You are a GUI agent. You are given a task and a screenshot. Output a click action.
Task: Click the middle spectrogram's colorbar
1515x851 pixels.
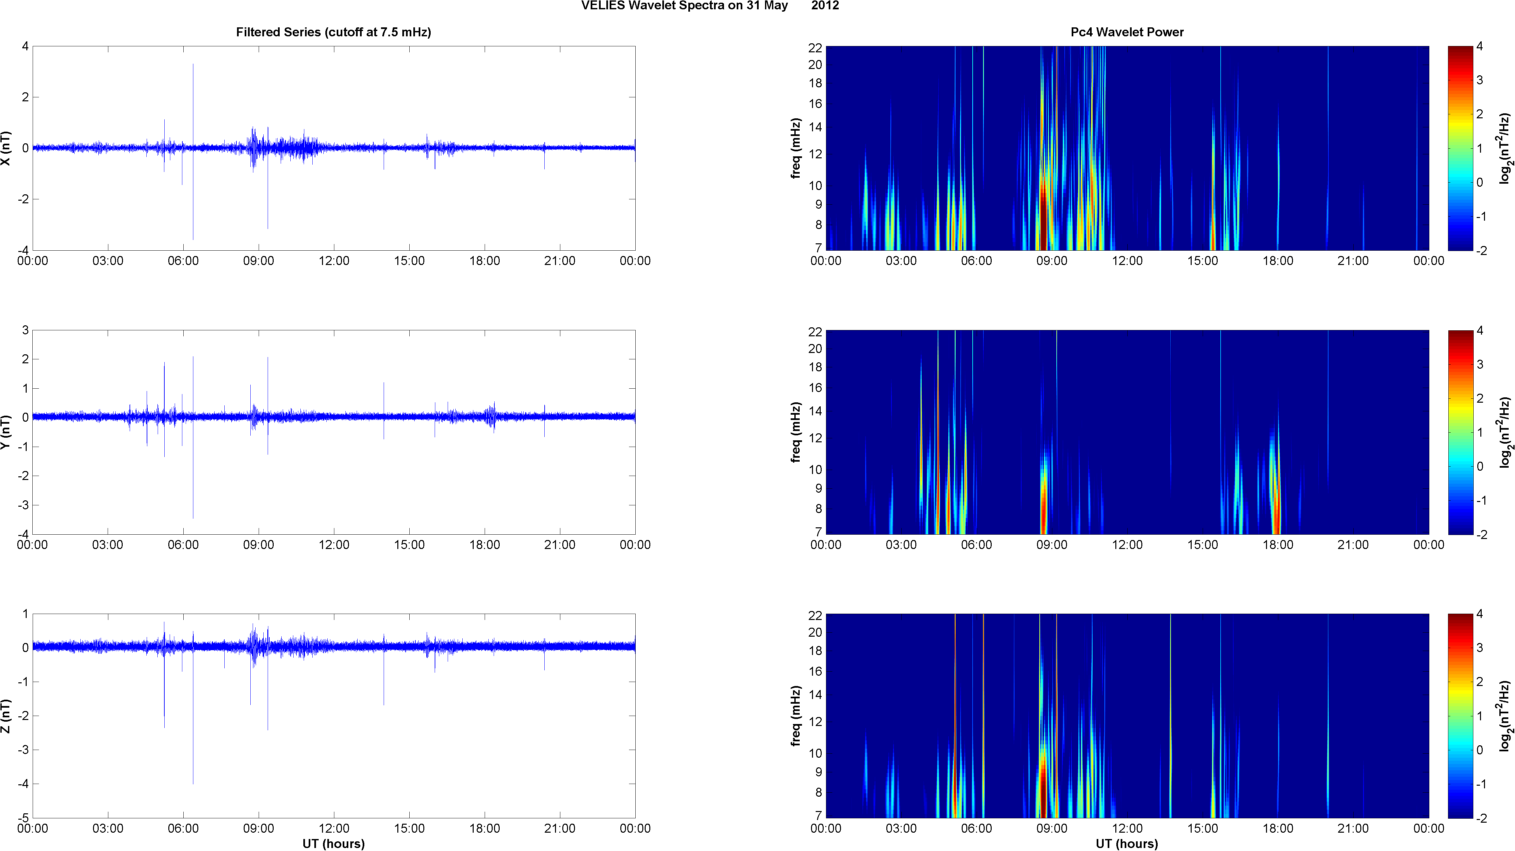coord(1460,432)
